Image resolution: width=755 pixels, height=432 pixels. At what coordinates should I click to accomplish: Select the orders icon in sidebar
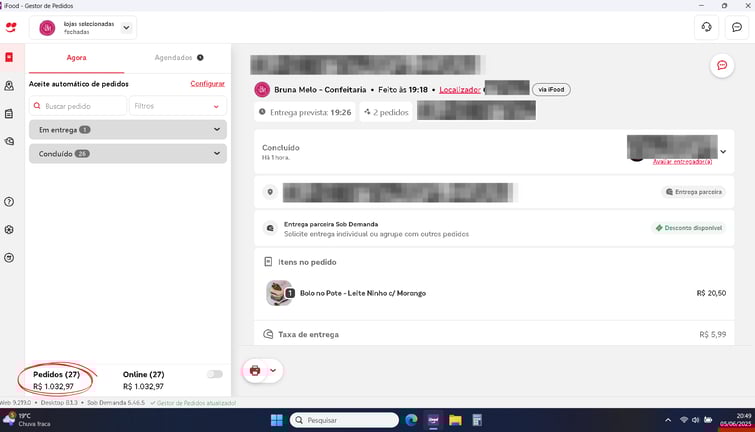coord(9,57)
